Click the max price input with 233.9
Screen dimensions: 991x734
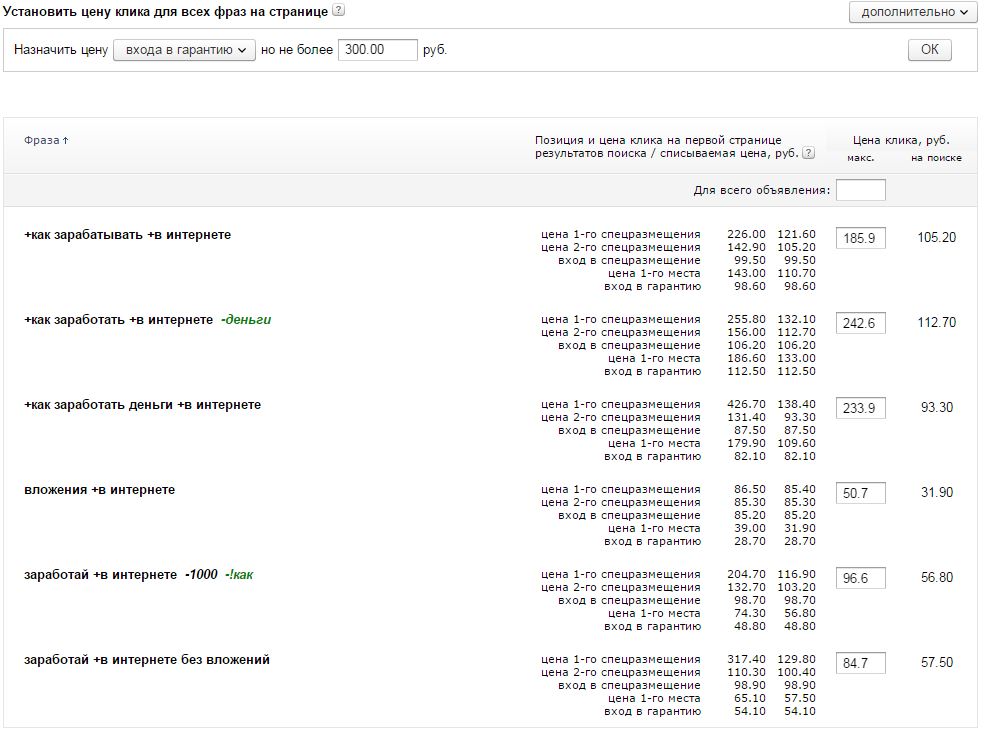[860, 408]
